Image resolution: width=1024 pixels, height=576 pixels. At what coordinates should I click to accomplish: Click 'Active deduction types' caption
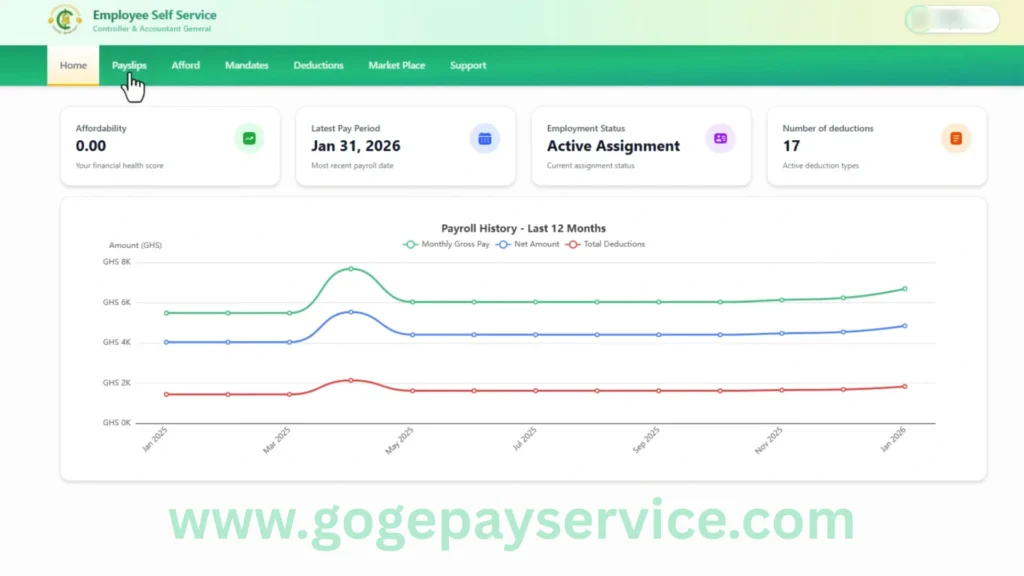821,166
